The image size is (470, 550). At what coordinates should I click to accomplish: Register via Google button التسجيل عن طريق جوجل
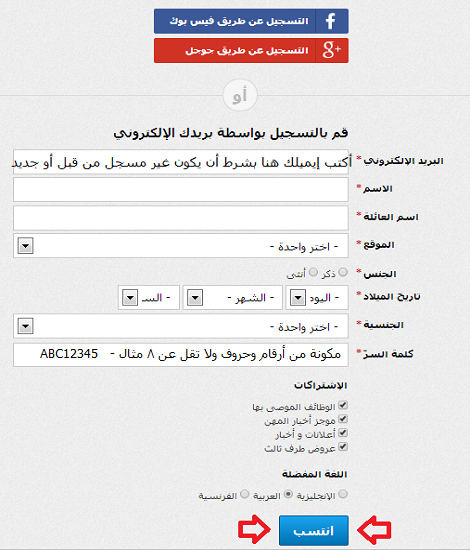(251, 51)
